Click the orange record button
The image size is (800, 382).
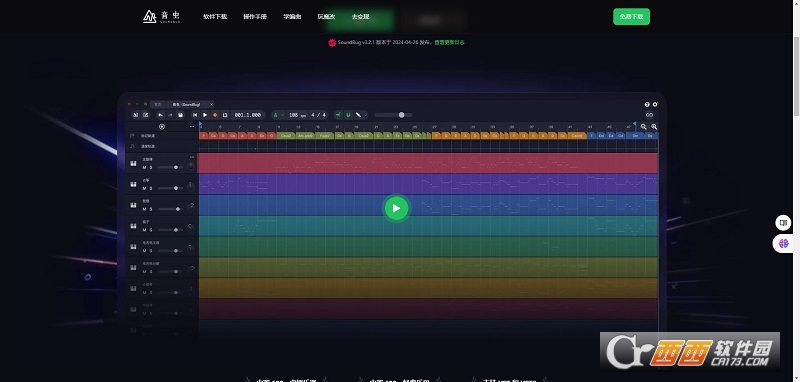(215, 115)
